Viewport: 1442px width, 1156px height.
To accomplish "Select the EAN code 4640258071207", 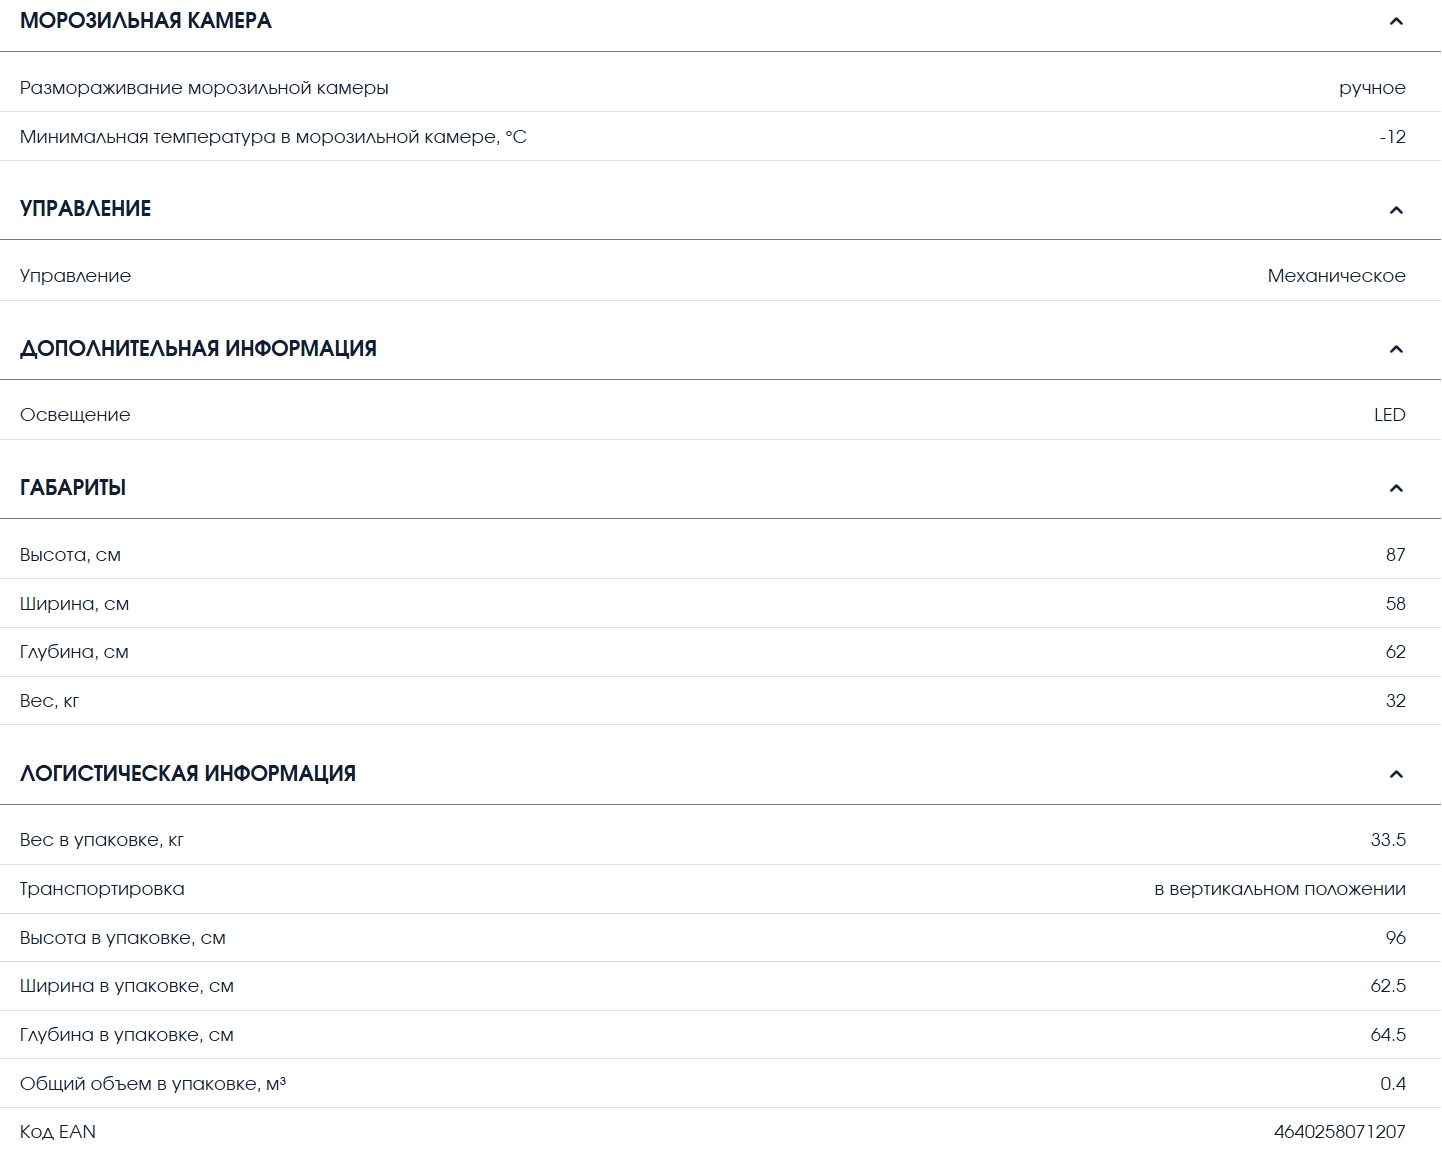I will [x=1339, y=1132].
